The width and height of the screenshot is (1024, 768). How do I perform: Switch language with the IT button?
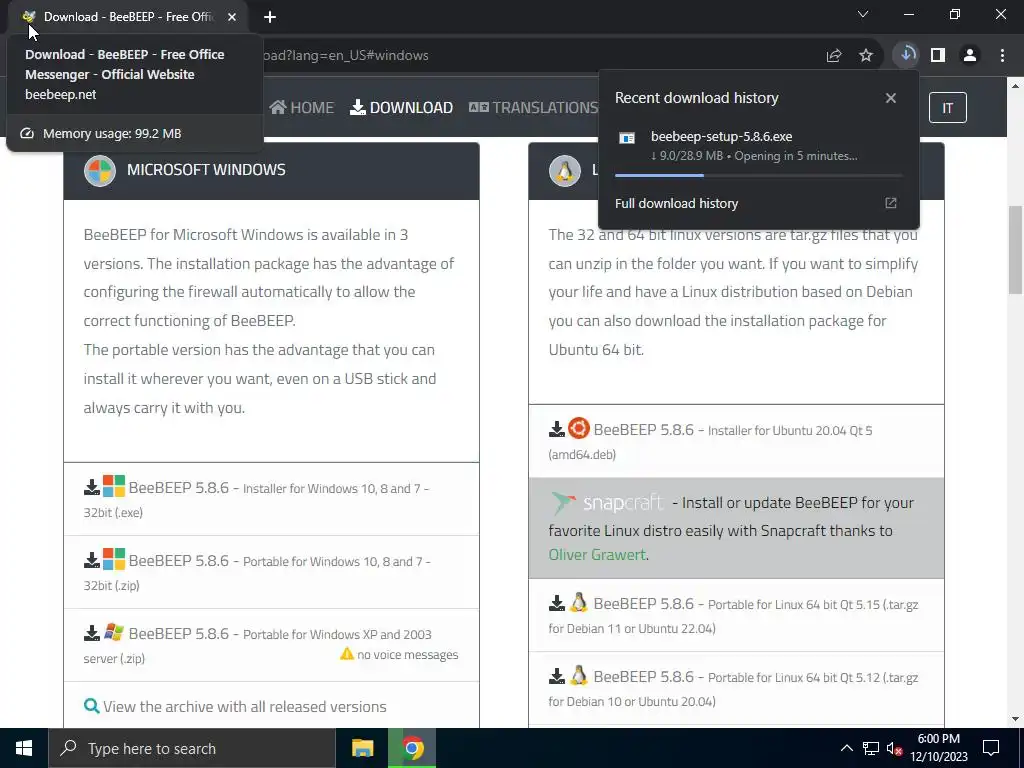[948, 108]
